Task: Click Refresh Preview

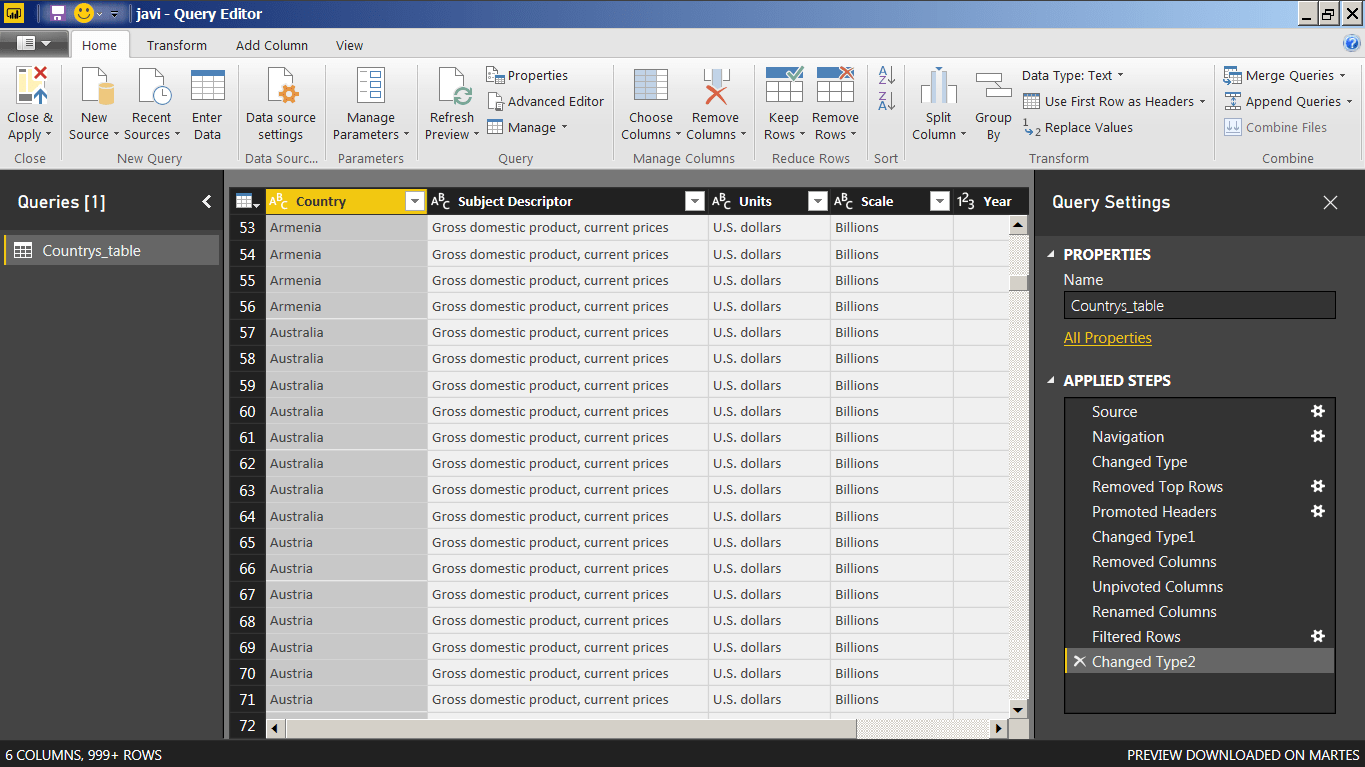Action: [451, 103]
